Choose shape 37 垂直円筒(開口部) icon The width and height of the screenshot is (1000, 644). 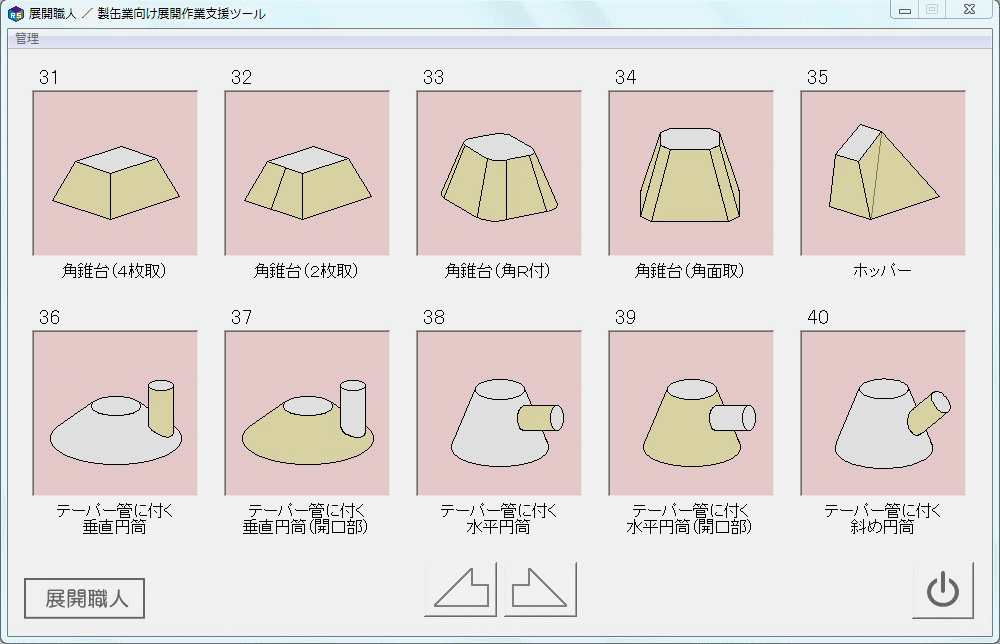[307, 413]
